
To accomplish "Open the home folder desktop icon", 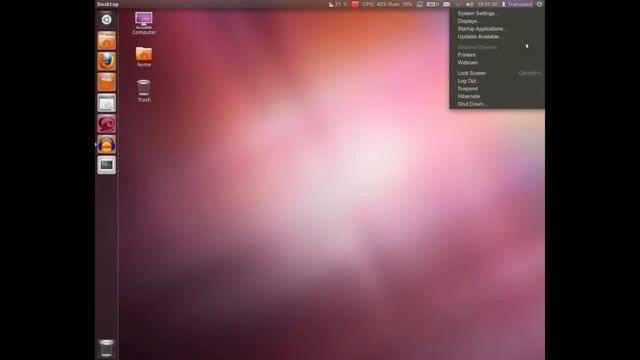I will (144, 57).
